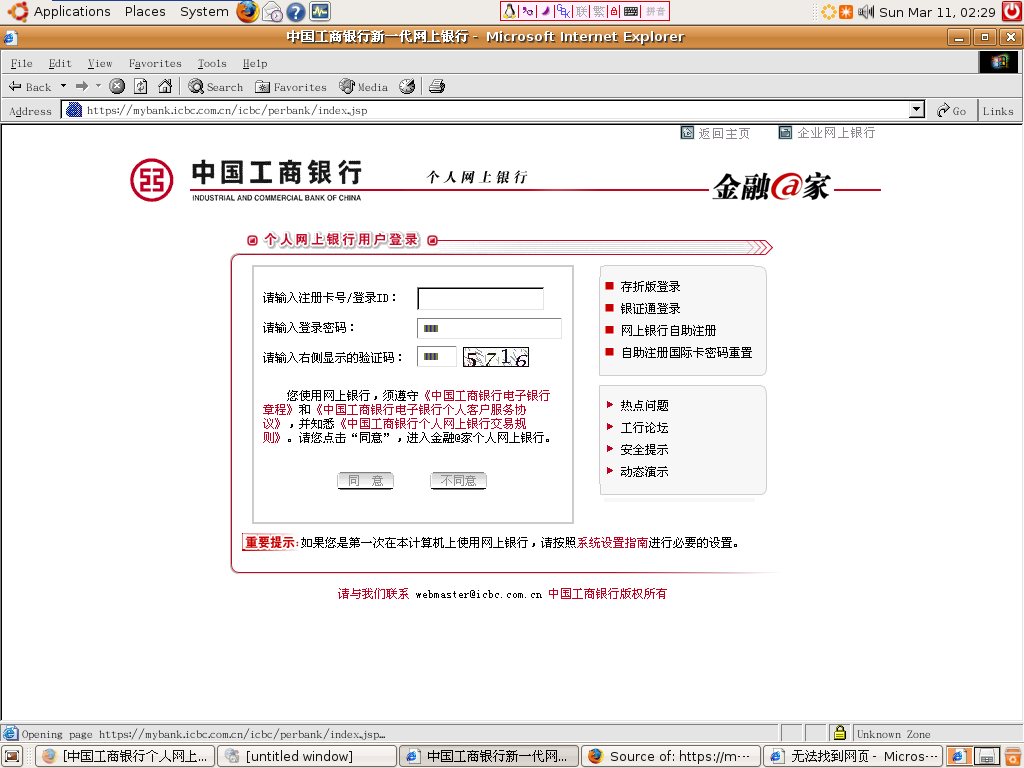Click the SSL padlock icon in status bar

[840, 733]
